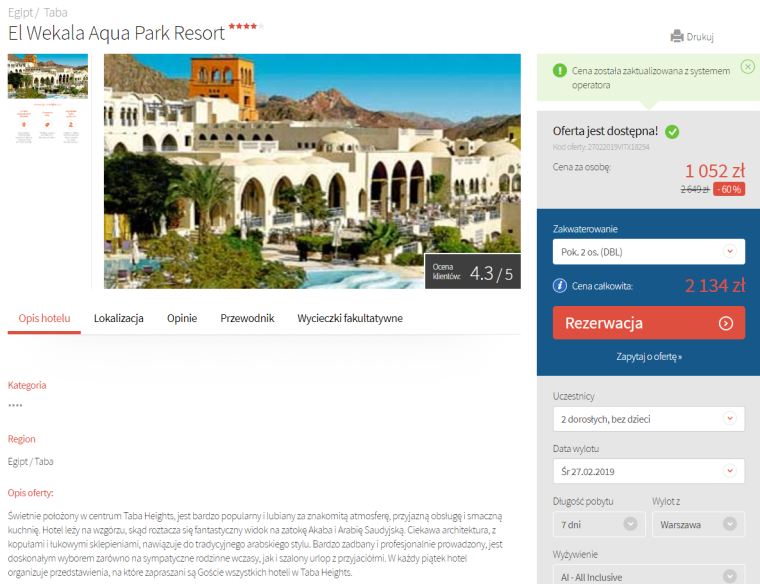Viewport: 760px width, 584px height.
Task: Click the green exclamation alert icon
Action: point(559,71)
